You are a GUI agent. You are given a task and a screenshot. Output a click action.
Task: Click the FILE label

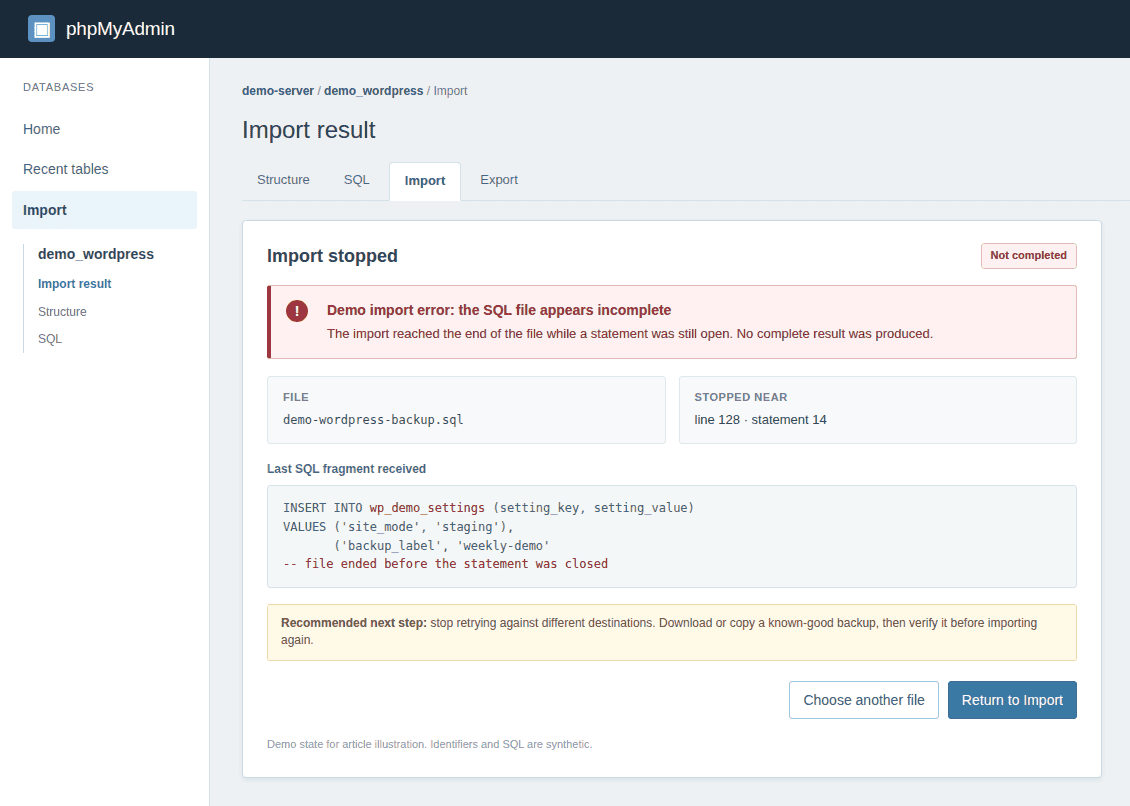(295, 397)
